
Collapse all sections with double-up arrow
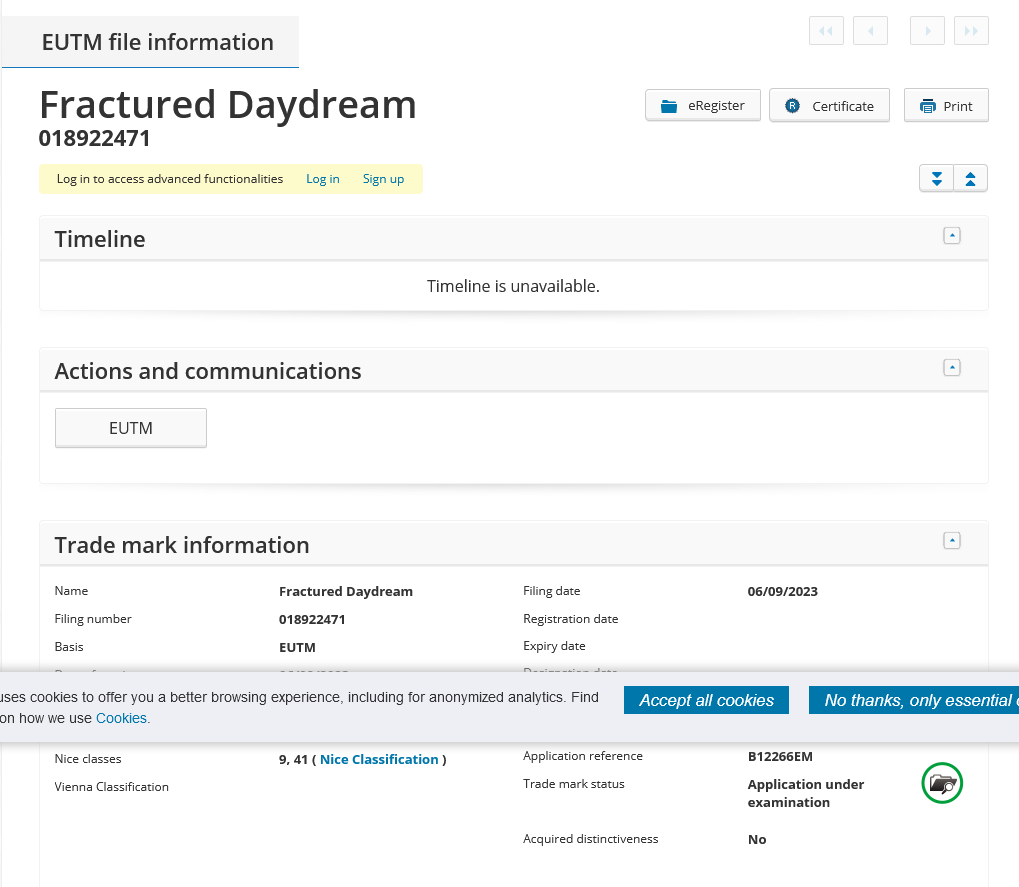[970, 179]
